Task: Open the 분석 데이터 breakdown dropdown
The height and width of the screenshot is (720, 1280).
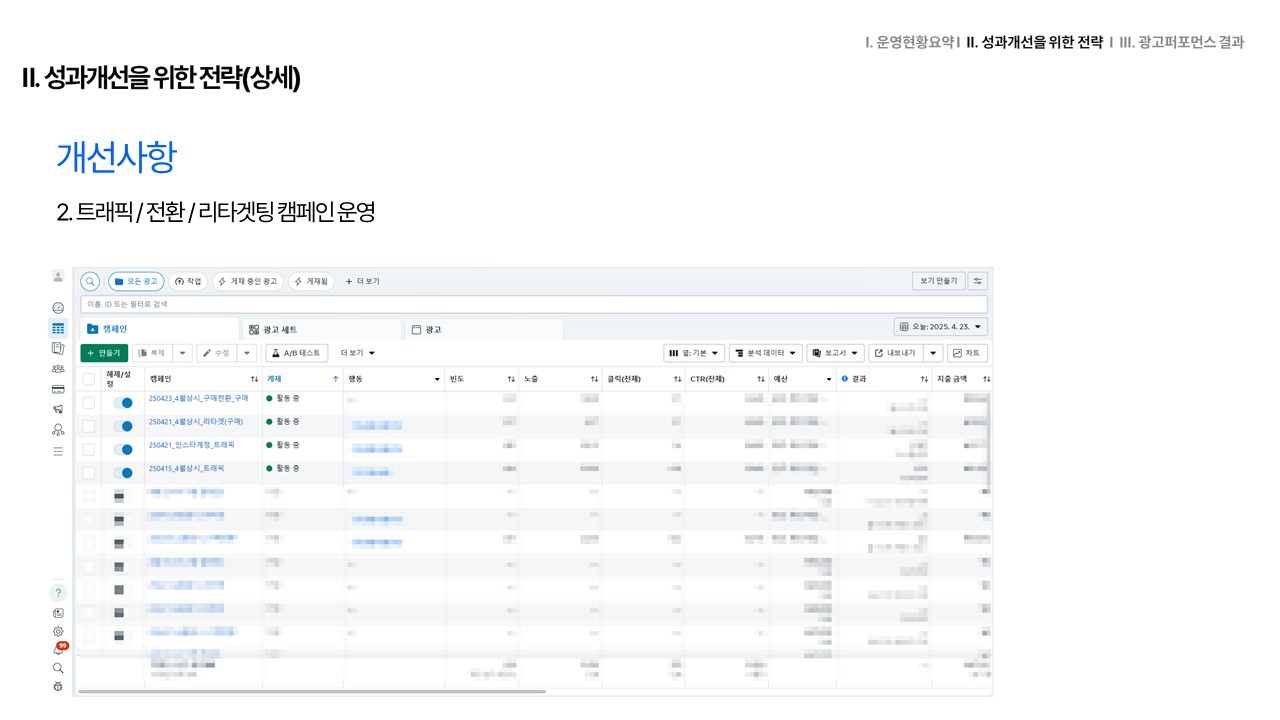Action: [x=765, y=353]
